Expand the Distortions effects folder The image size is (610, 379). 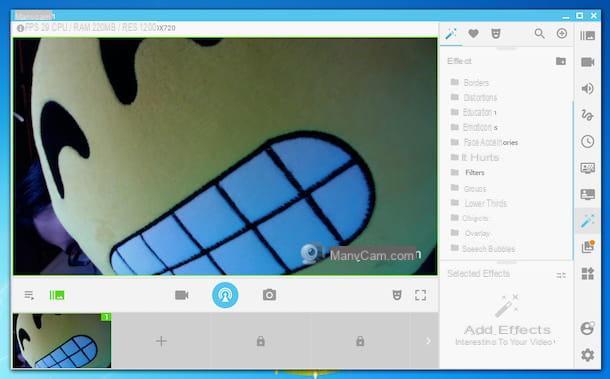point(473,97)
